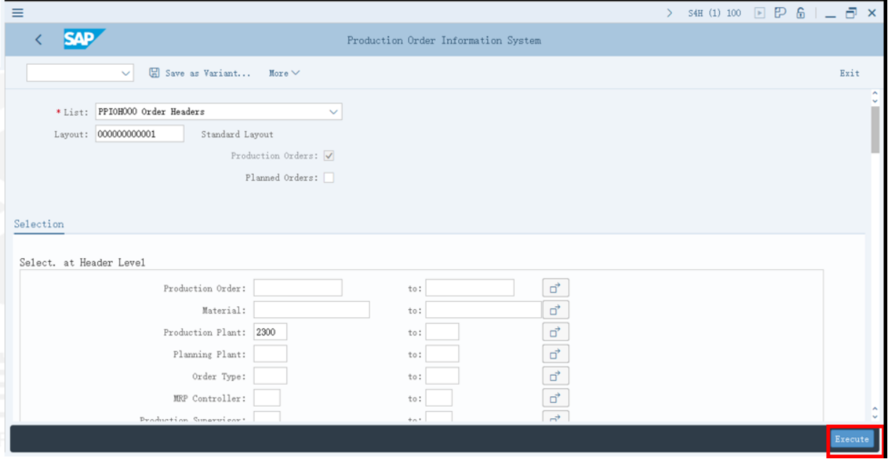
Task: Open multiple selection for Production Order
Action: [556, 288]
